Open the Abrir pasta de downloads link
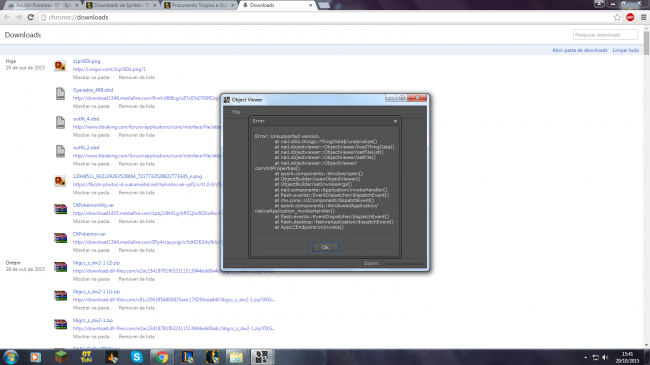Image resolution: width=650 pixels, height=365 pixels. (x=580, y=50)
